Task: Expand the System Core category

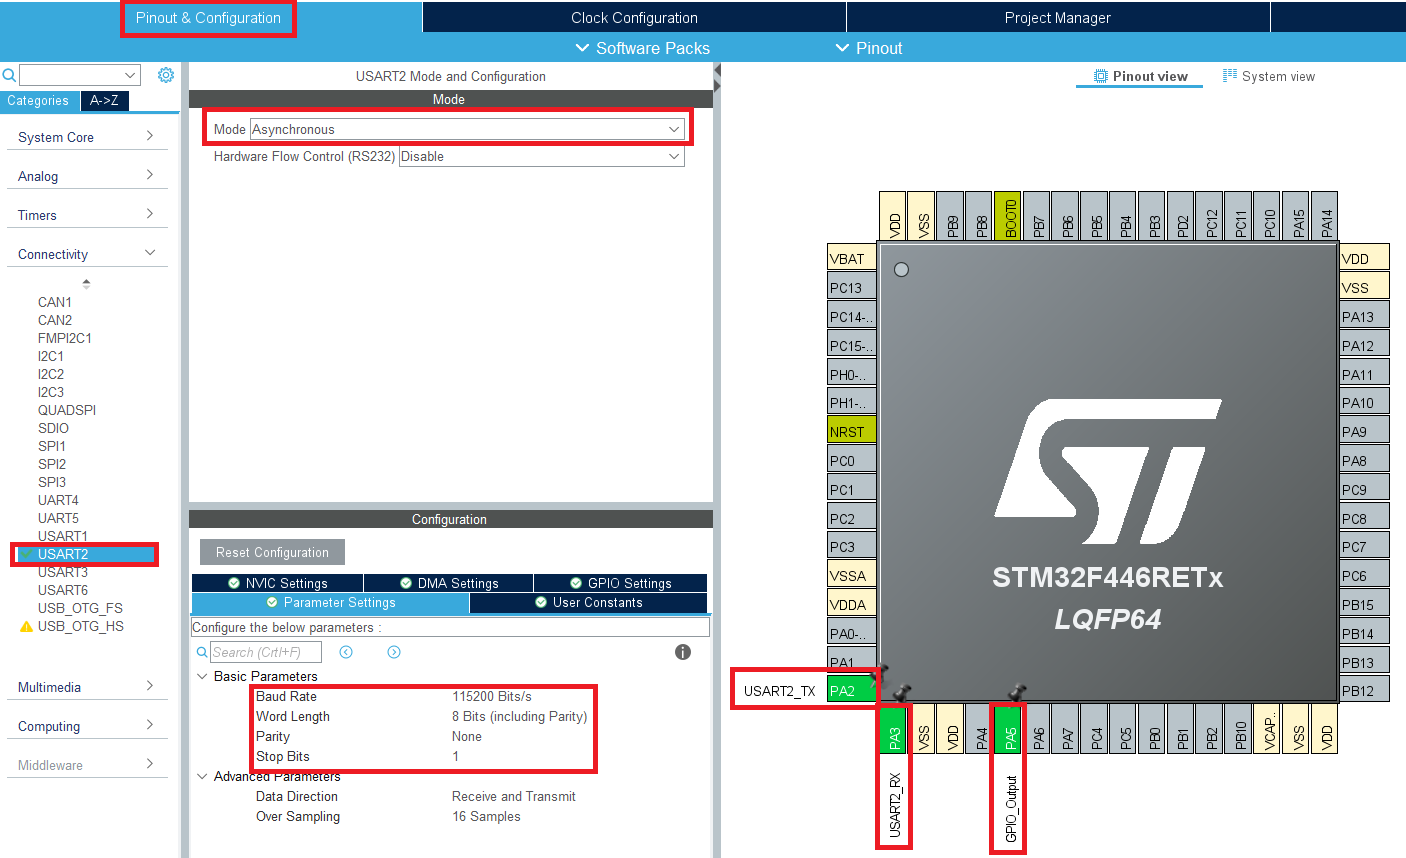Action: (86, 137)
